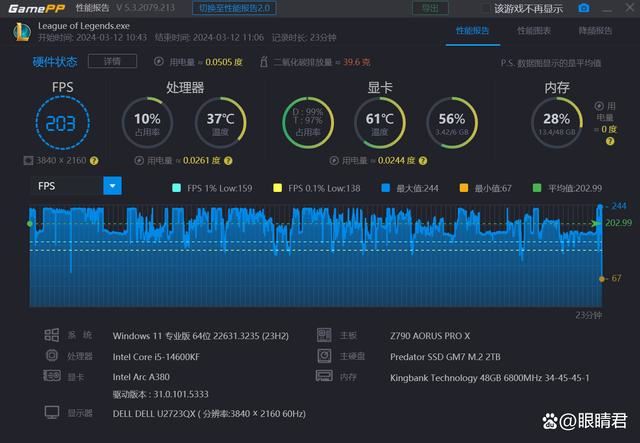Click the Kingbank Technology 48GB memory text

point(489,378)
